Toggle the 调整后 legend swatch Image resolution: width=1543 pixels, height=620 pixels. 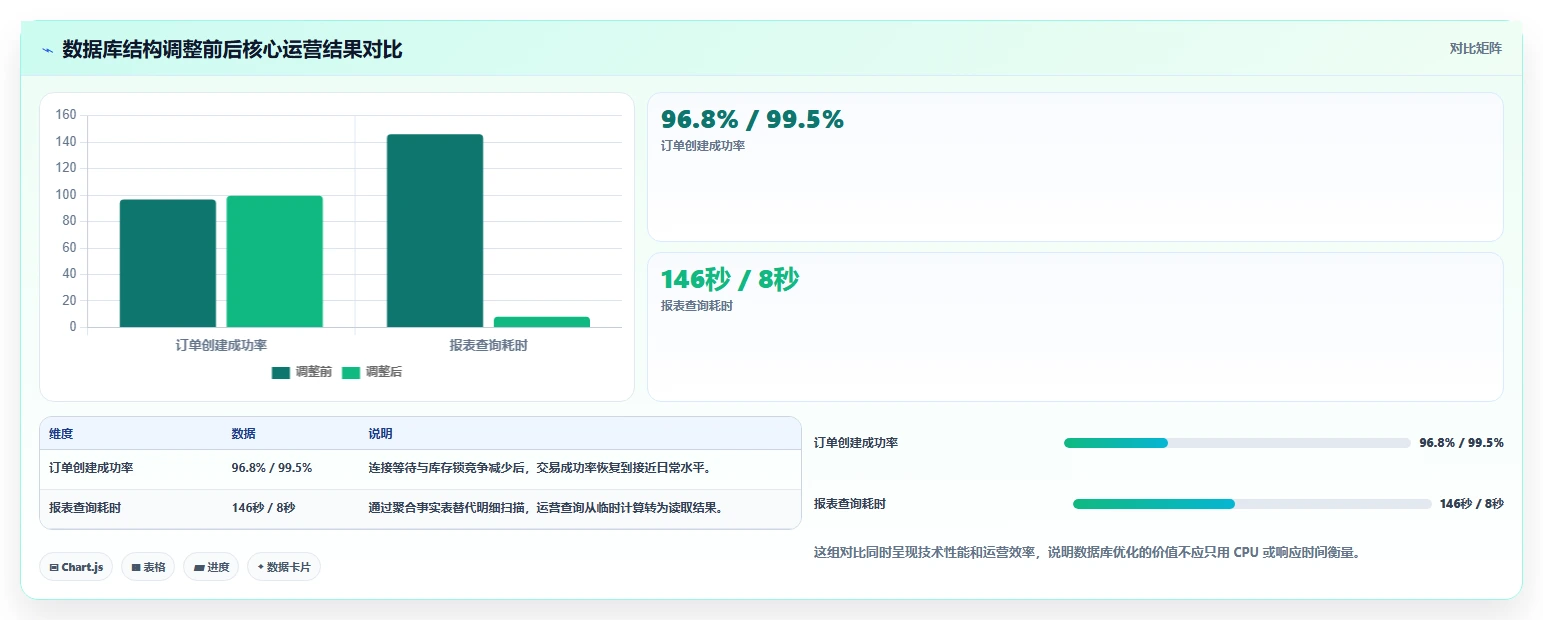pos(351,372)
